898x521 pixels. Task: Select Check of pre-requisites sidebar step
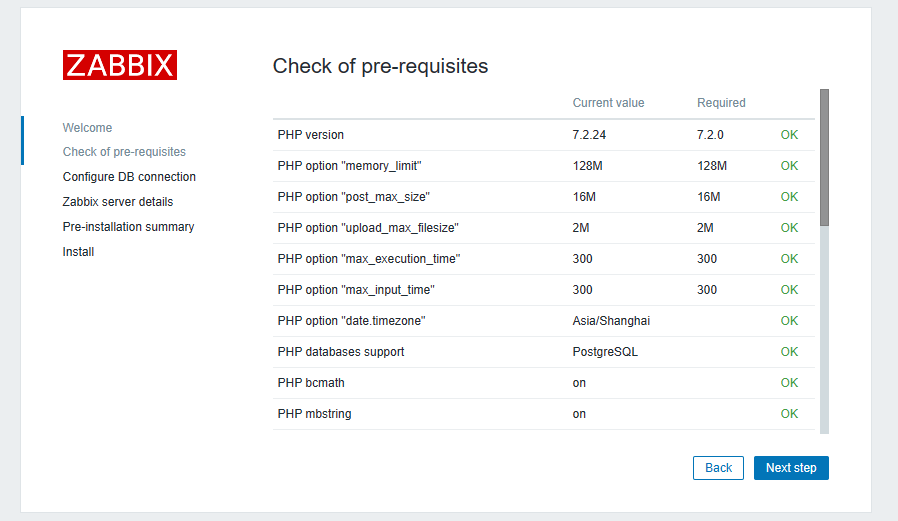(124, 152)
